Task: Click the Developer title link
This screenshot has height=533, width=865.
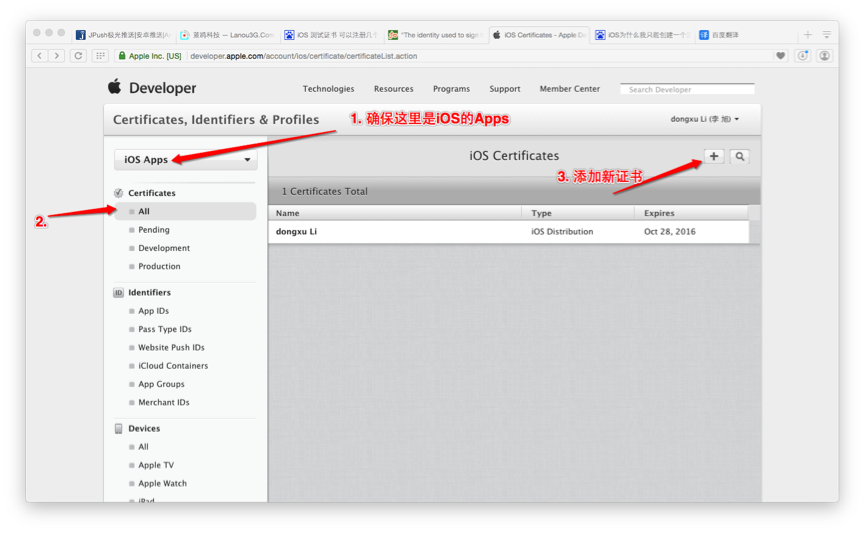Action: pos(163,88)
